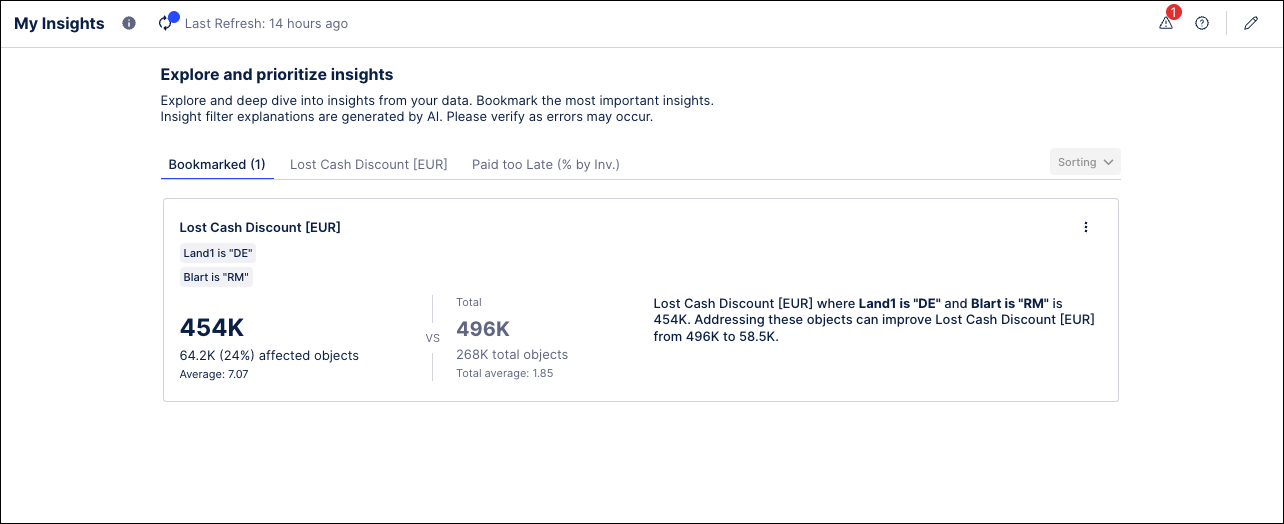The width and height of the screenshot is (1284, 524).
Task: Click the refresh data icon
Action: [166, 23]
